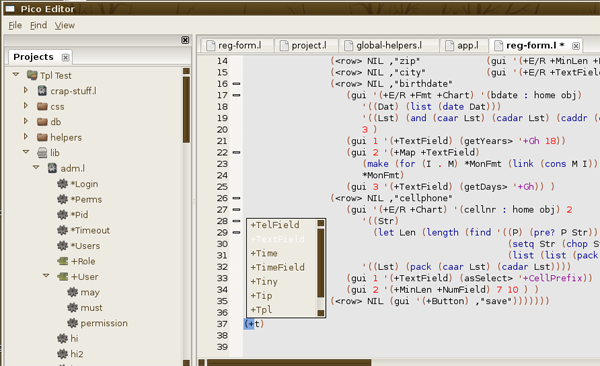Image resolution: width=600 pixels, height=366 pixels.
Task: Click the document icon on global-helpers.l tab
Action: pyautogui.click(x=349, y=46)
